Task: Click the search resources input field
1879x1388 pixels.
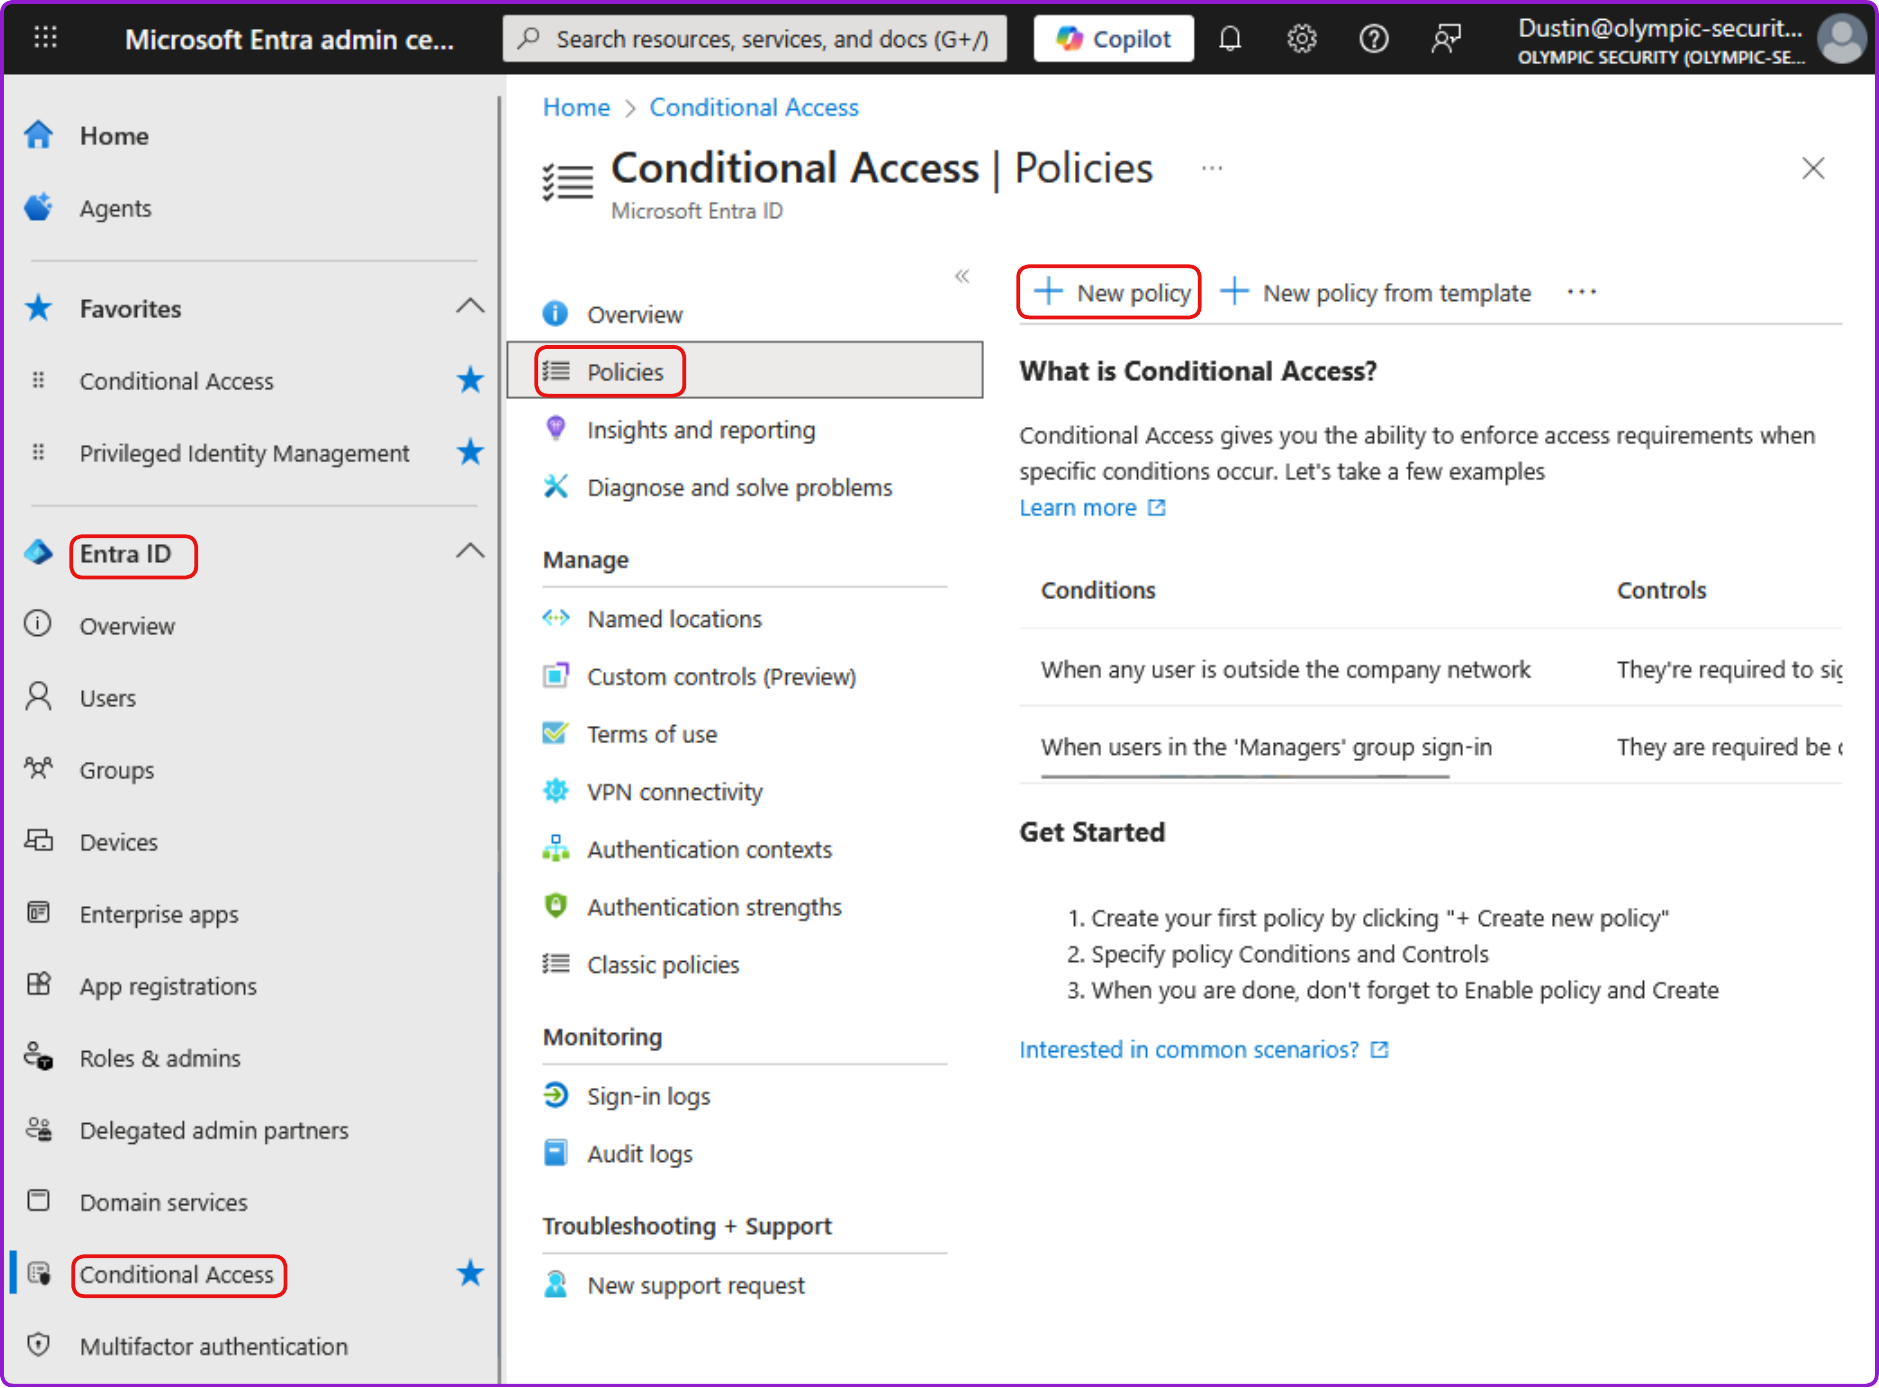Action: click(x=755, y=39)
